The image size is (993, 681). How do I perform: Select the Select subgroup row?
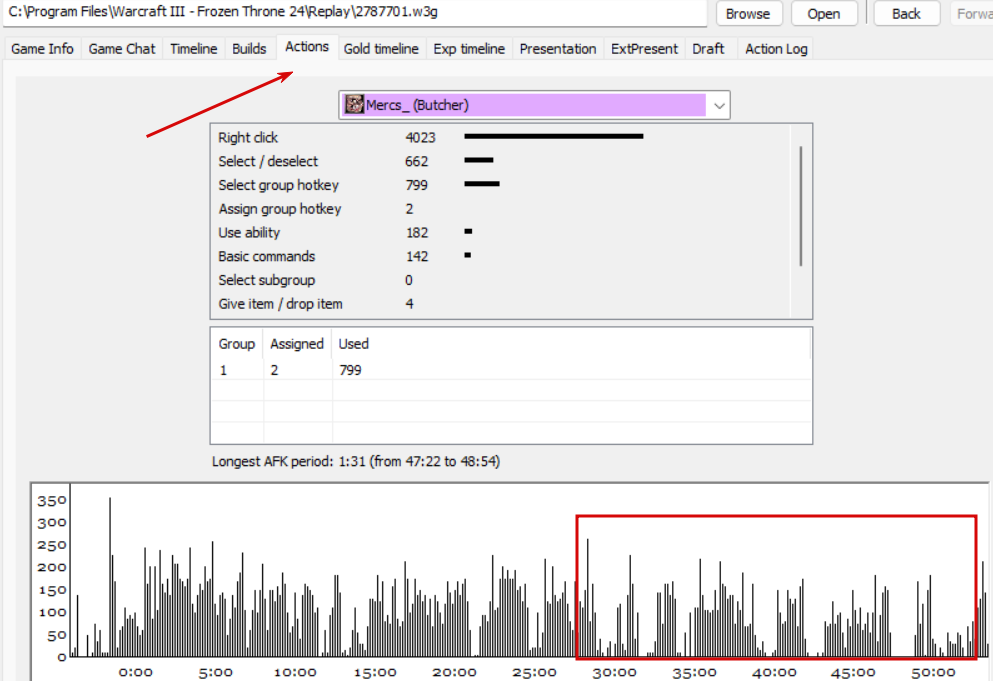point(500,280)
